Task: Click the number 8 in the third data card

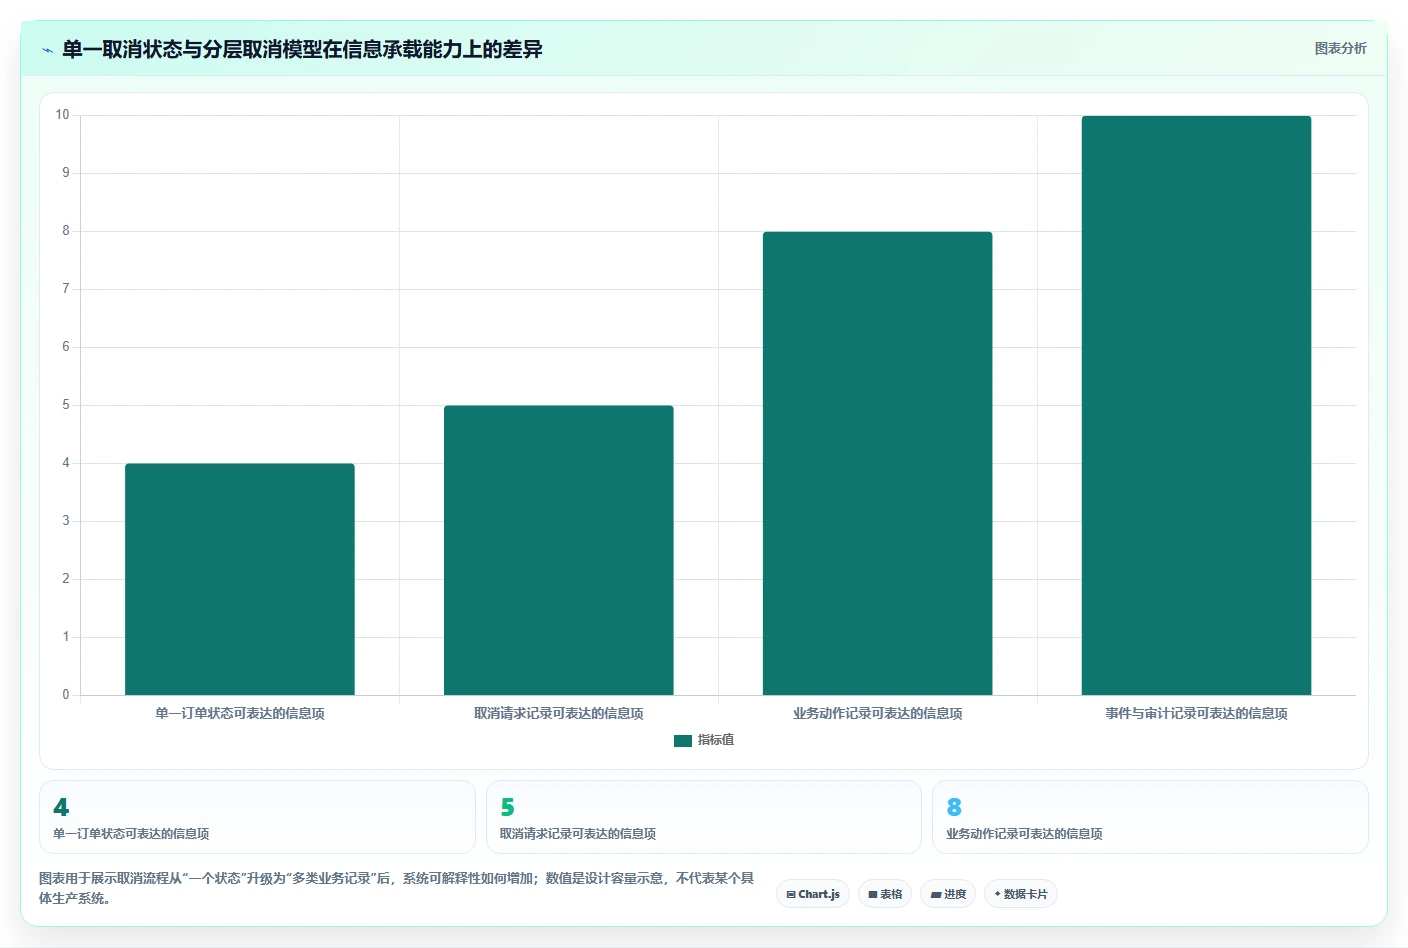Action: coord(954,808)
